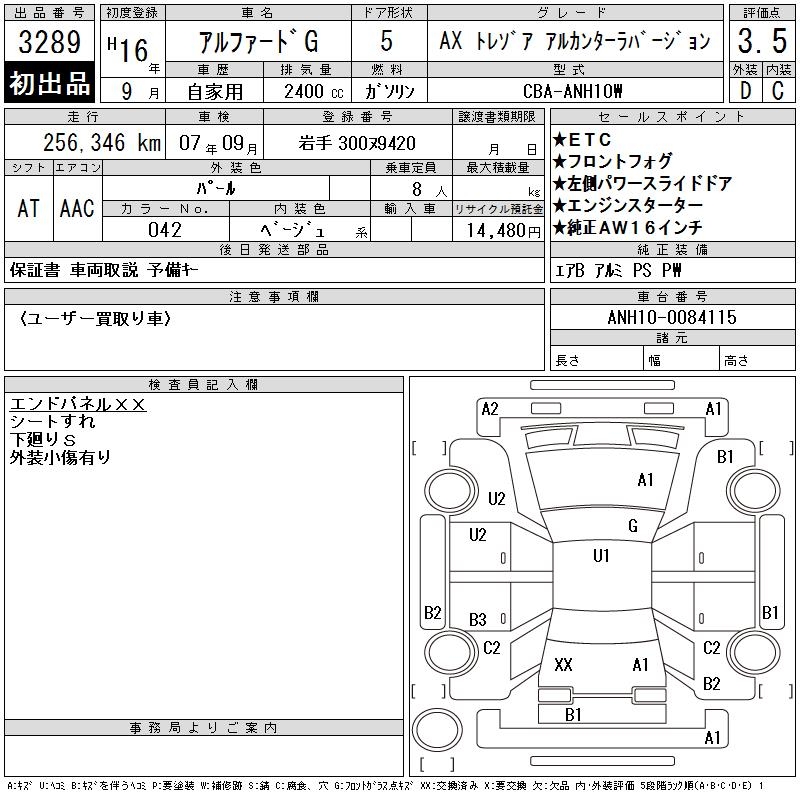The image size is (800, 800).
Task: Select the 車台番号 header
Action: tap(672, 296)
